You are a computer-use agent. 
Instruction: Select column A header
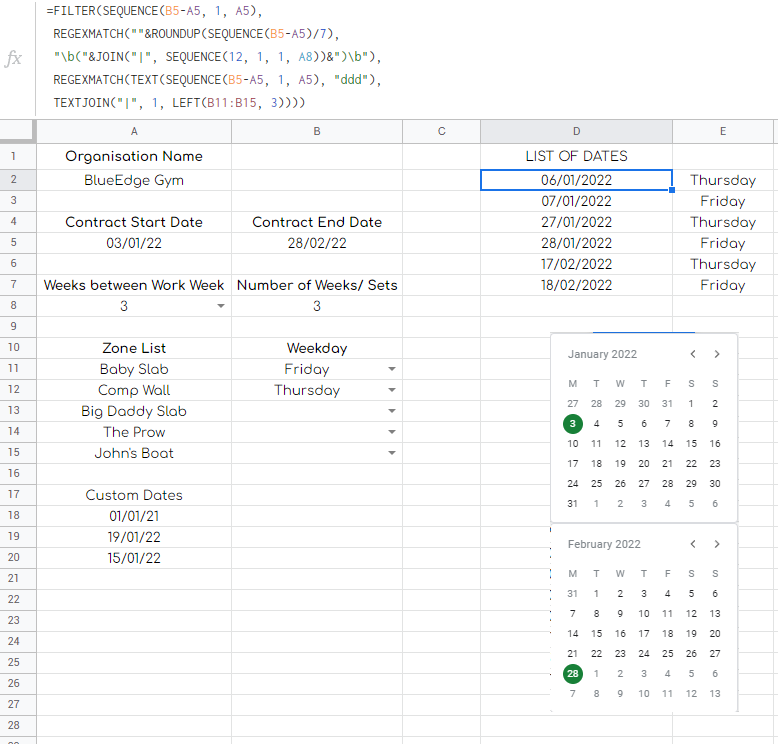click(134, 132)
